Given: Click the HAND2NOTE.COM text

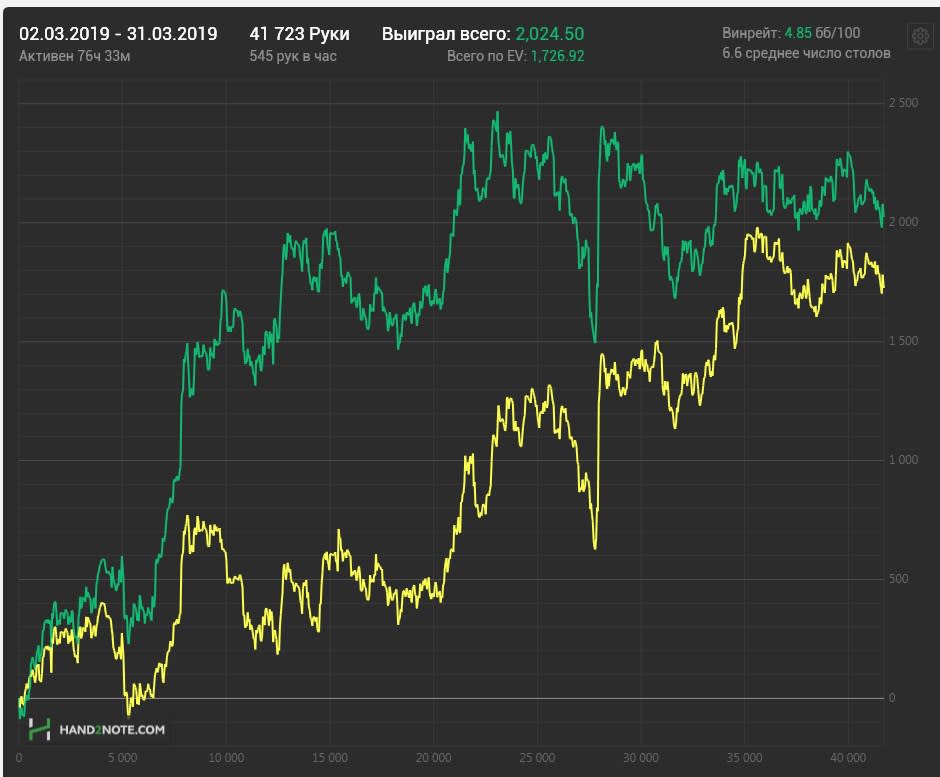Looking at the screenshot, I should pos(112,730).
